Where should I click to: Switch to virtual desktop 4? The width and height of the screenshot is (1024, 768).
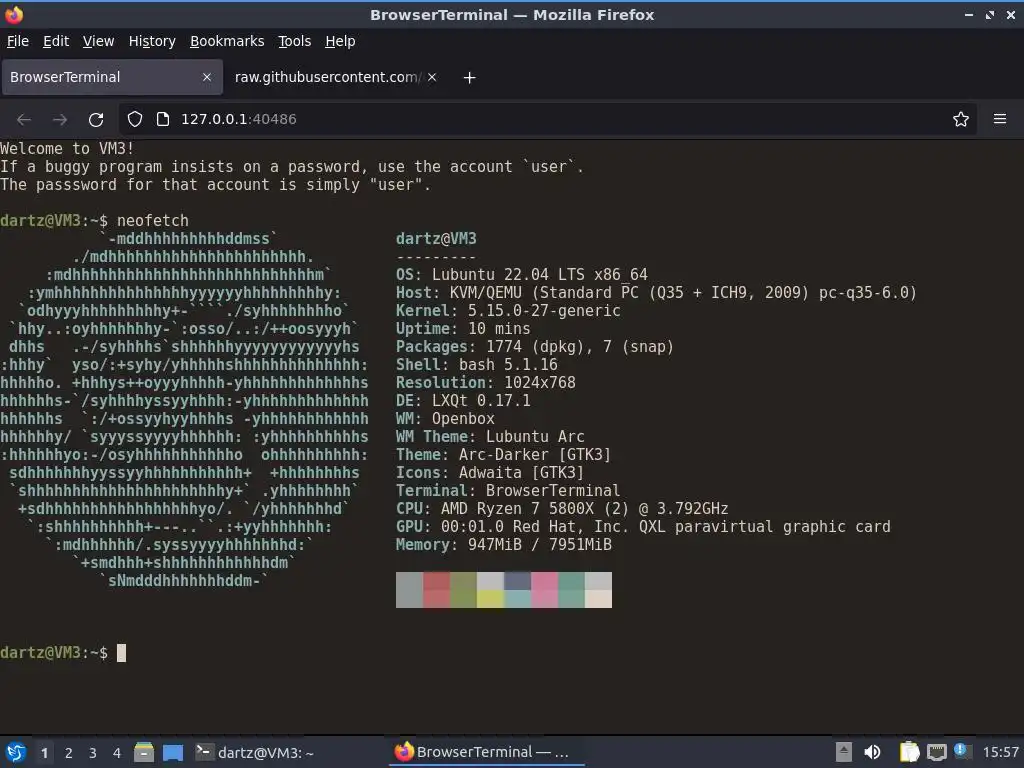pos(117,753)
